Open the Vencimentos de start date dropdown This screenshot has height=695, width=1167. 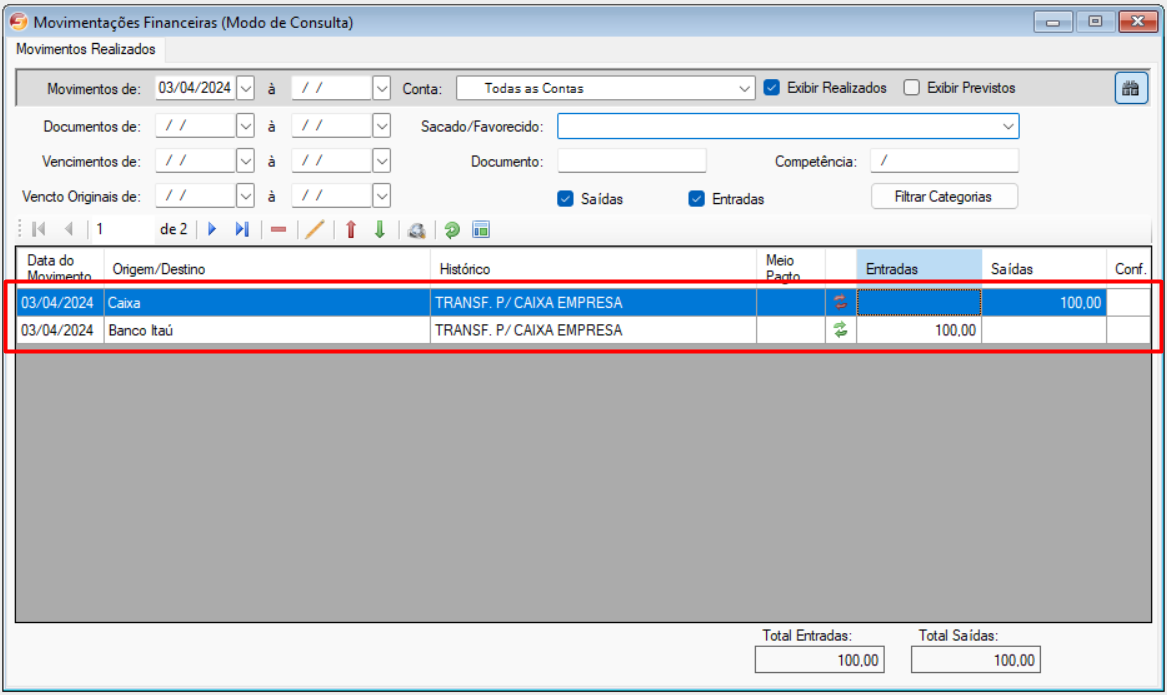pos(246,161)
